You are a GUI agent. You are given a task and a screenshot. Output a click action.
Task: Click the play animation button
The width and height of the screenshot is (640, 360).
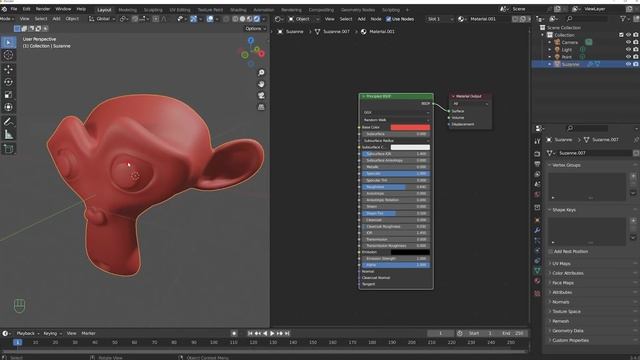click(x=272, y=333)
